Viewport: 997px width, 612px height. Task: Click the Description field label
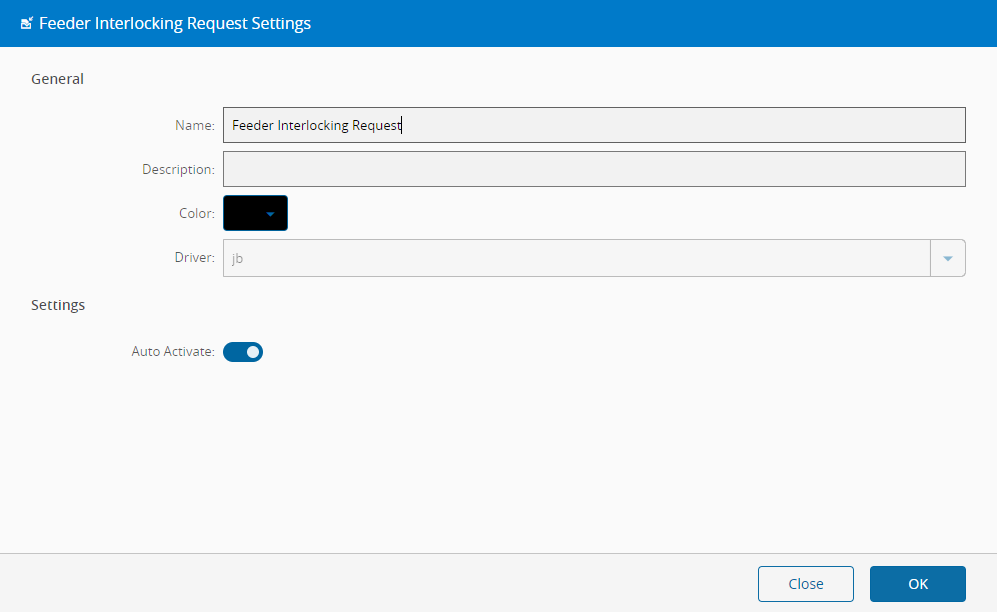[x=178, y=170]
